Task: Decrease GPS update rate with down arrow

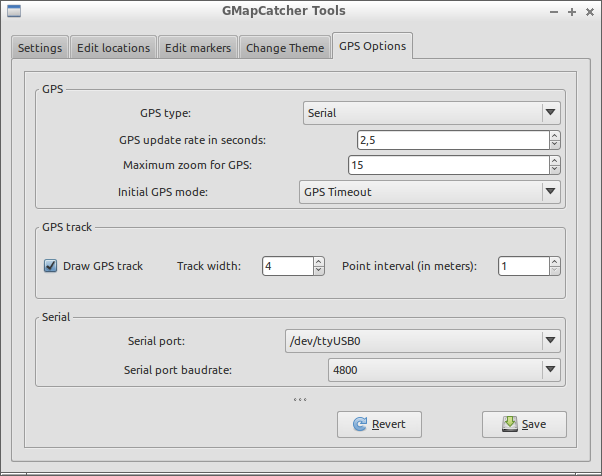Action: pos(555,145)
